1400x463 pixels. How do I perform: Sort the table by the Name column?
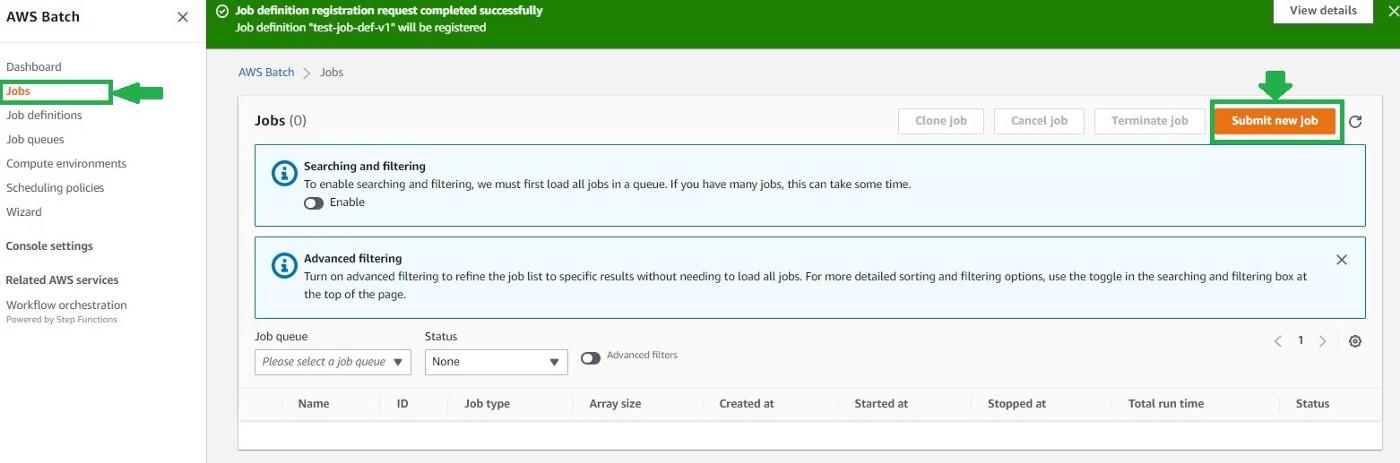(x=313, y=404)
